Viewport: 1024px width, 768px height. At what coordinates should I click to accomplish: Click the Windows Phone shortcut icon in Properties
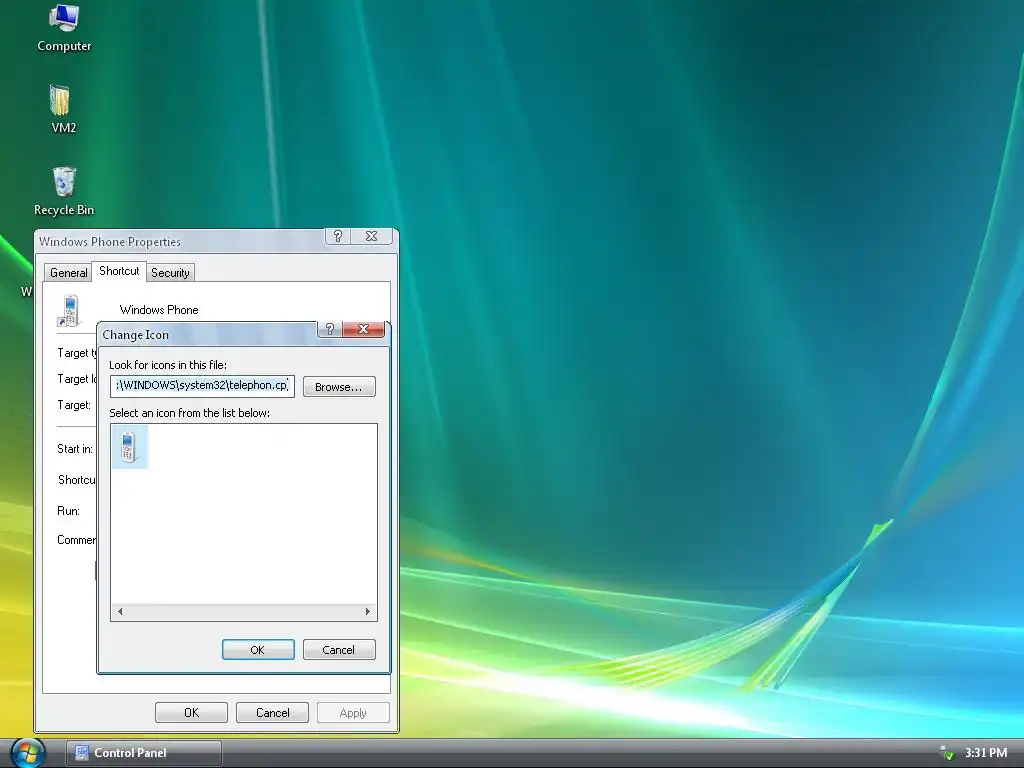coord(70,310)
